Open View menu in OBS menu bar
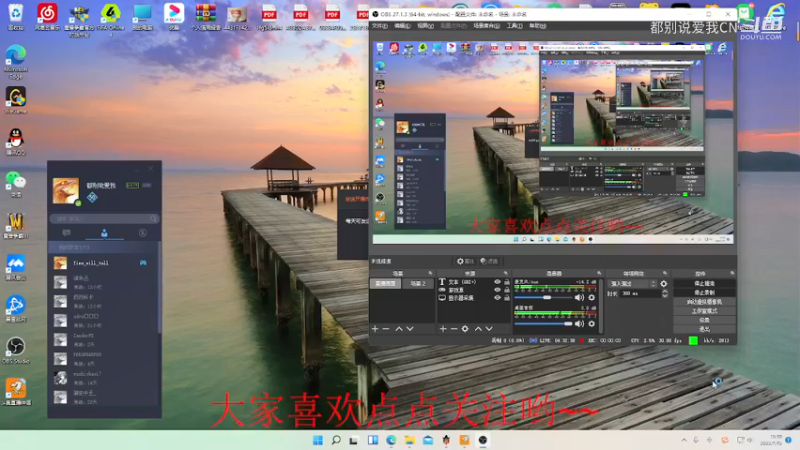This screenshot has width=800, height=450. coord(425,26)
